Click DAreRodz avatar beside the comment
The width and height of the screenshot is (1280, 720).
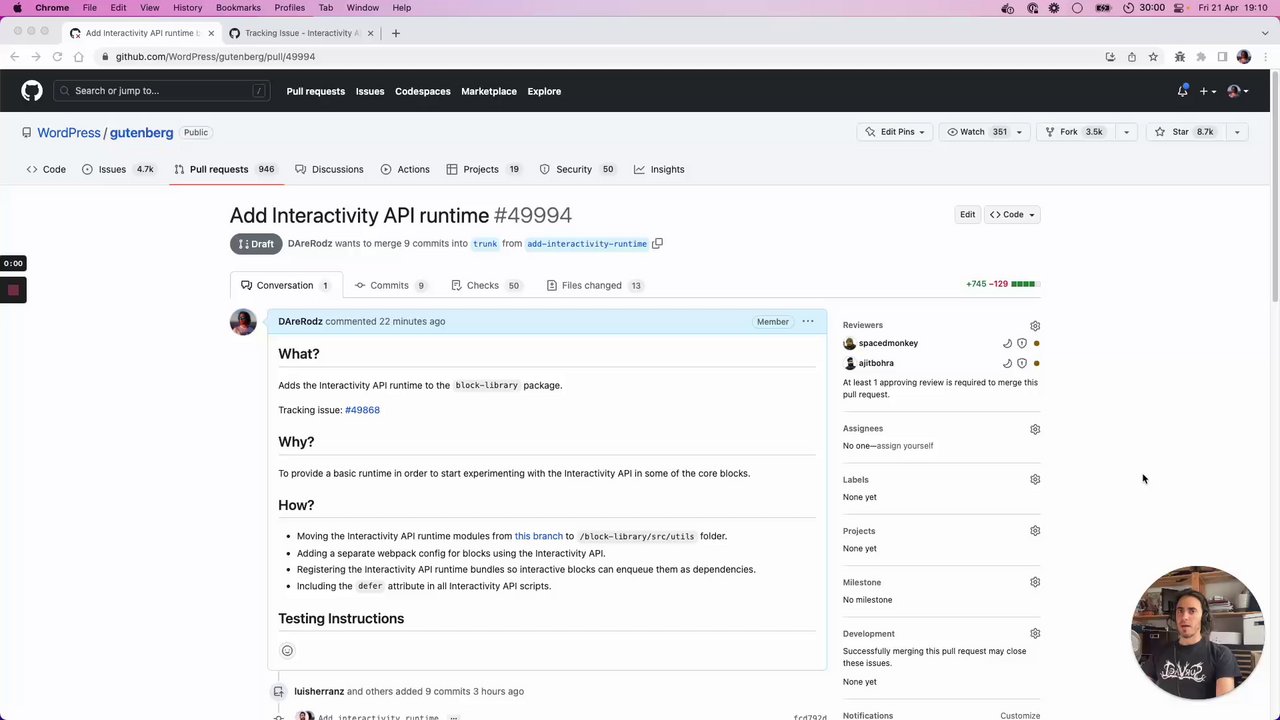(243, 322)
